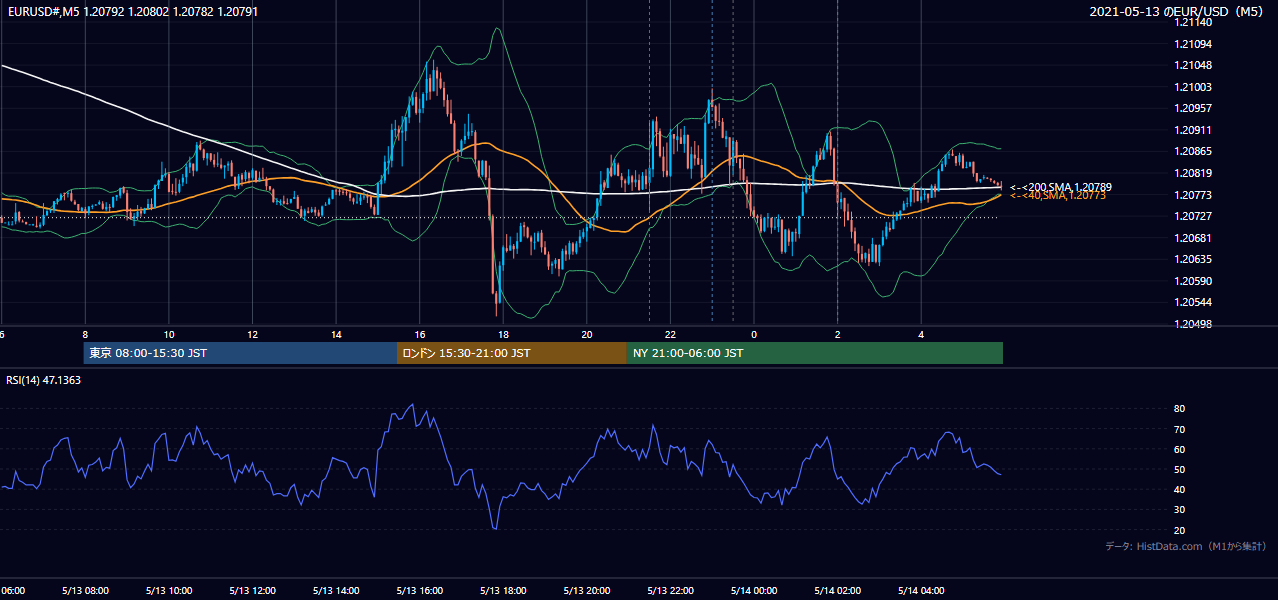Click the RSI(14) 47.1363 indicator label

44,380
